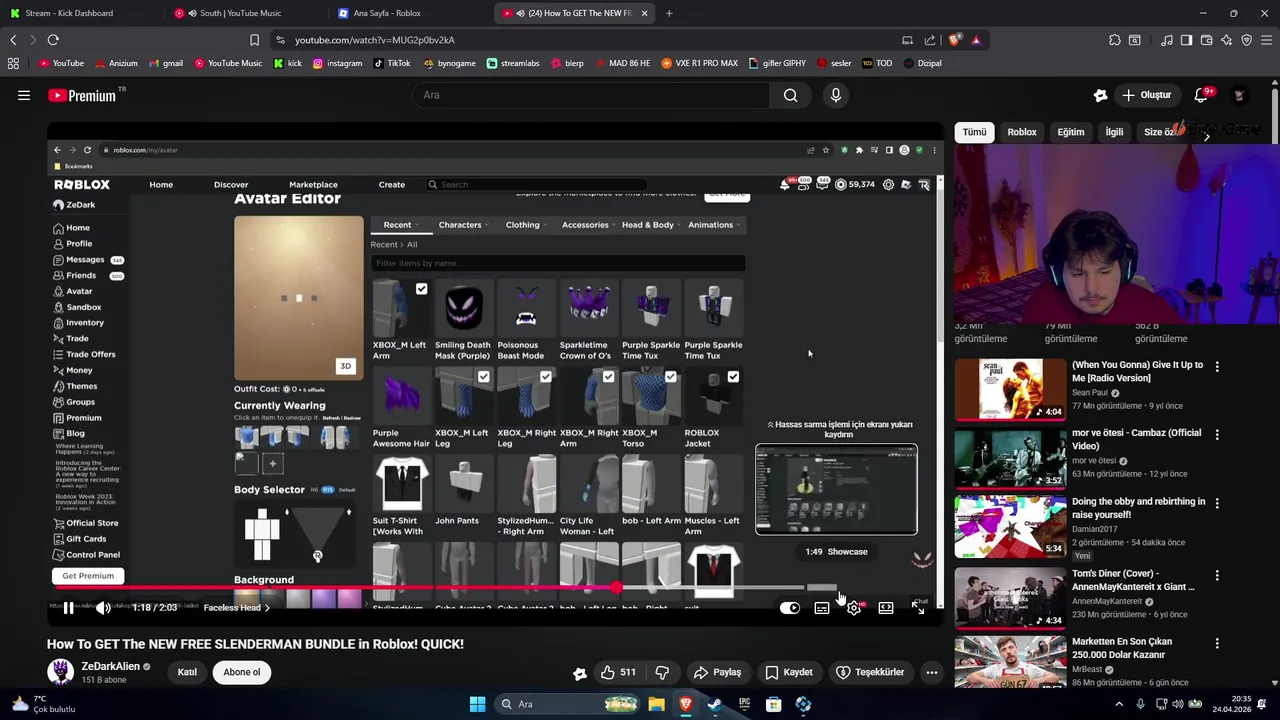Open the streamlabs bookmark
1280x720 pixels.
tap(513, 63)
